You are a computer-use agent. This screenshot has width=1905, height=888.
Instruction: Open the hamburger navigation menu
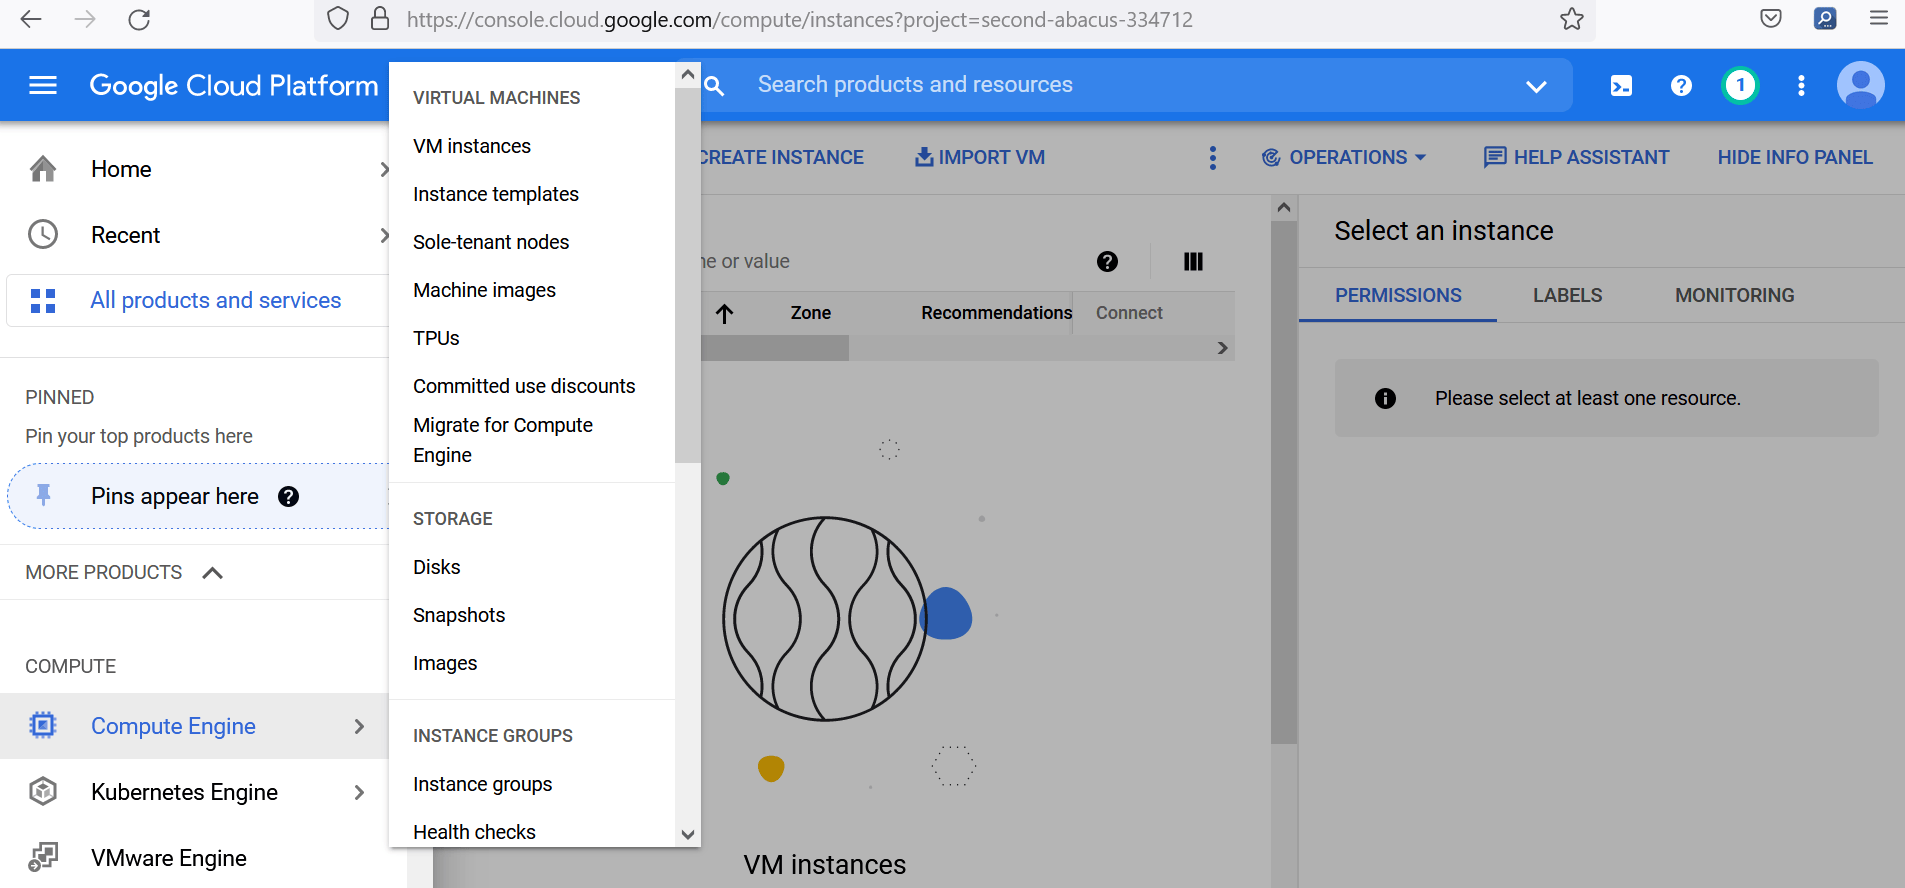[43, 85]
